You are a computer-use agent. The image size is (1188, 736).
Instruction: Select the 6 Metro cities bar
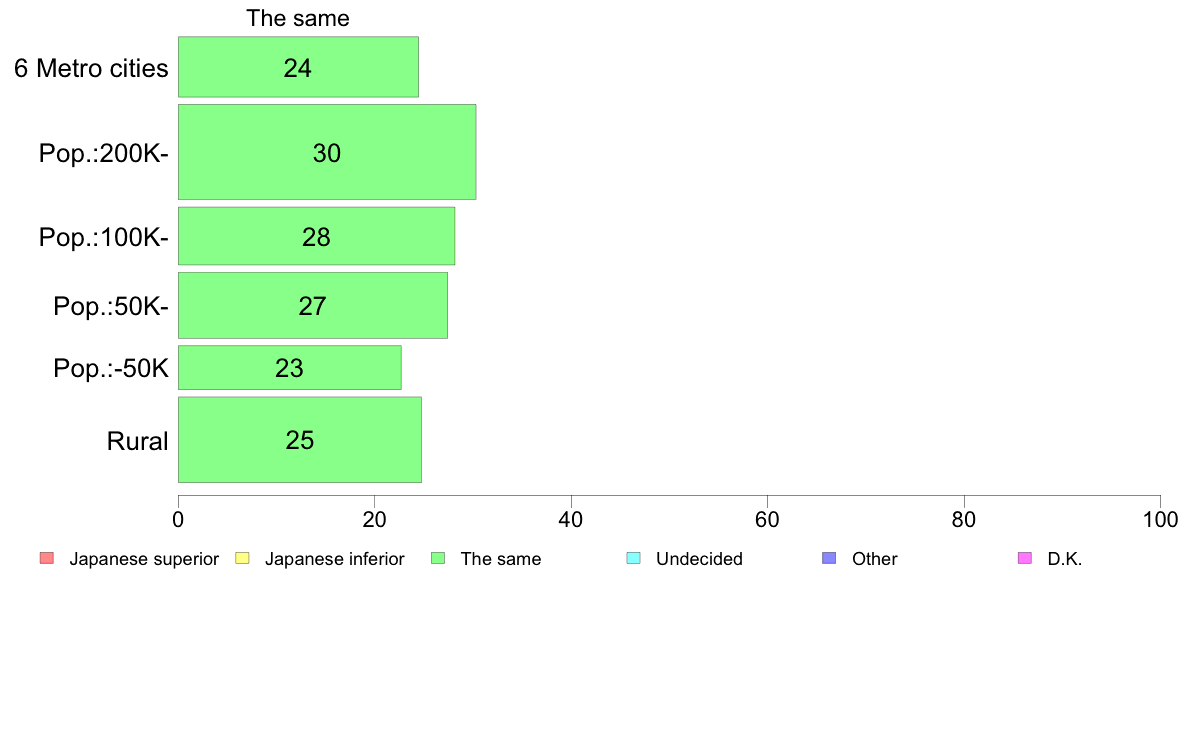pos(298,67)
